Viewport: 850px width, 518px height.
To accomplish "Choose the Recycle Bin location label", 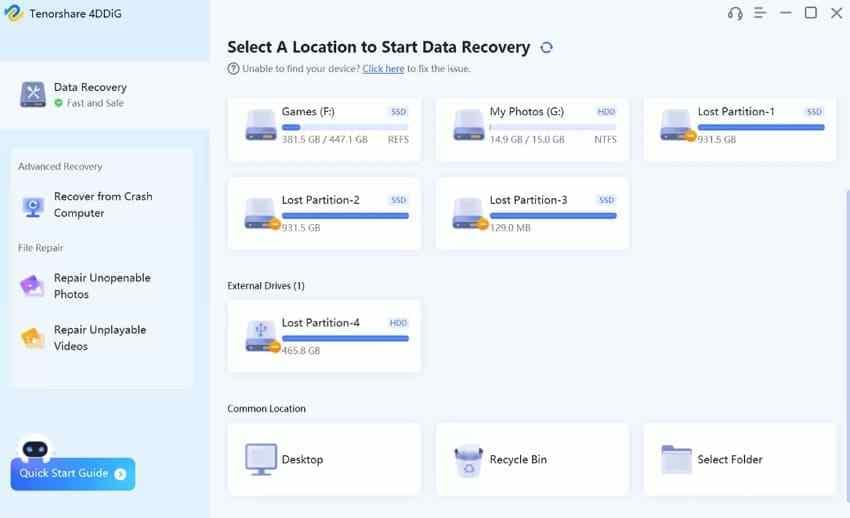I will pos(518,459).
